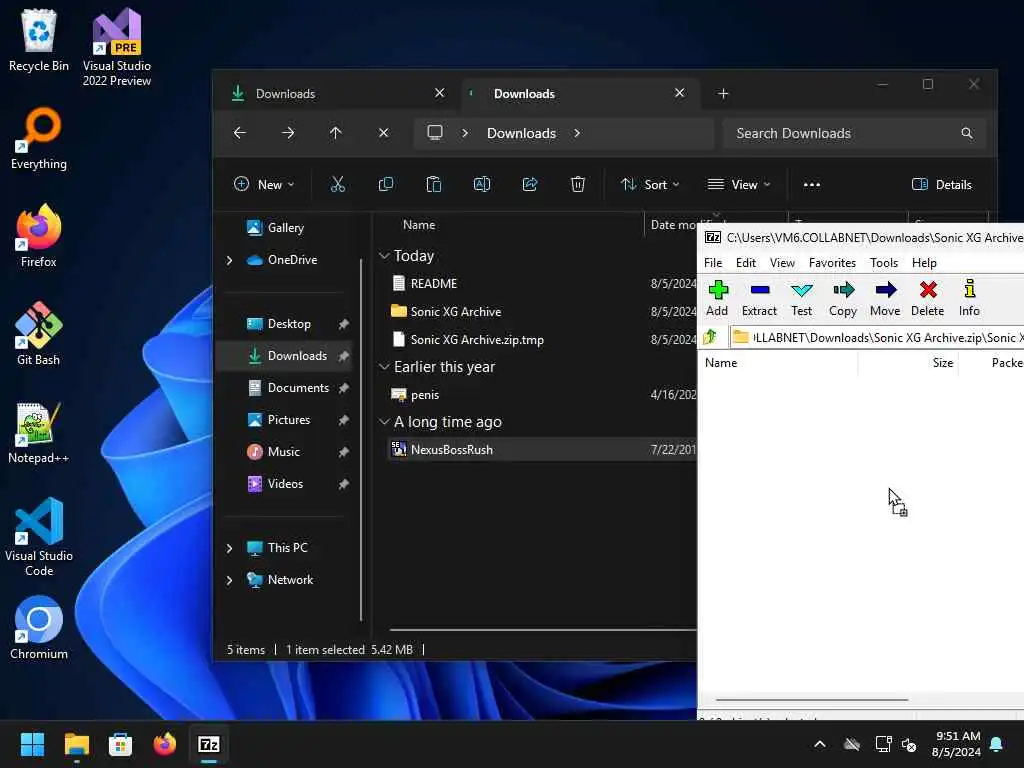Viewport: 1024px width, 768px height.
Task: Select Sonic XG Archive.zip.tmp file
Action: (467, 340)
